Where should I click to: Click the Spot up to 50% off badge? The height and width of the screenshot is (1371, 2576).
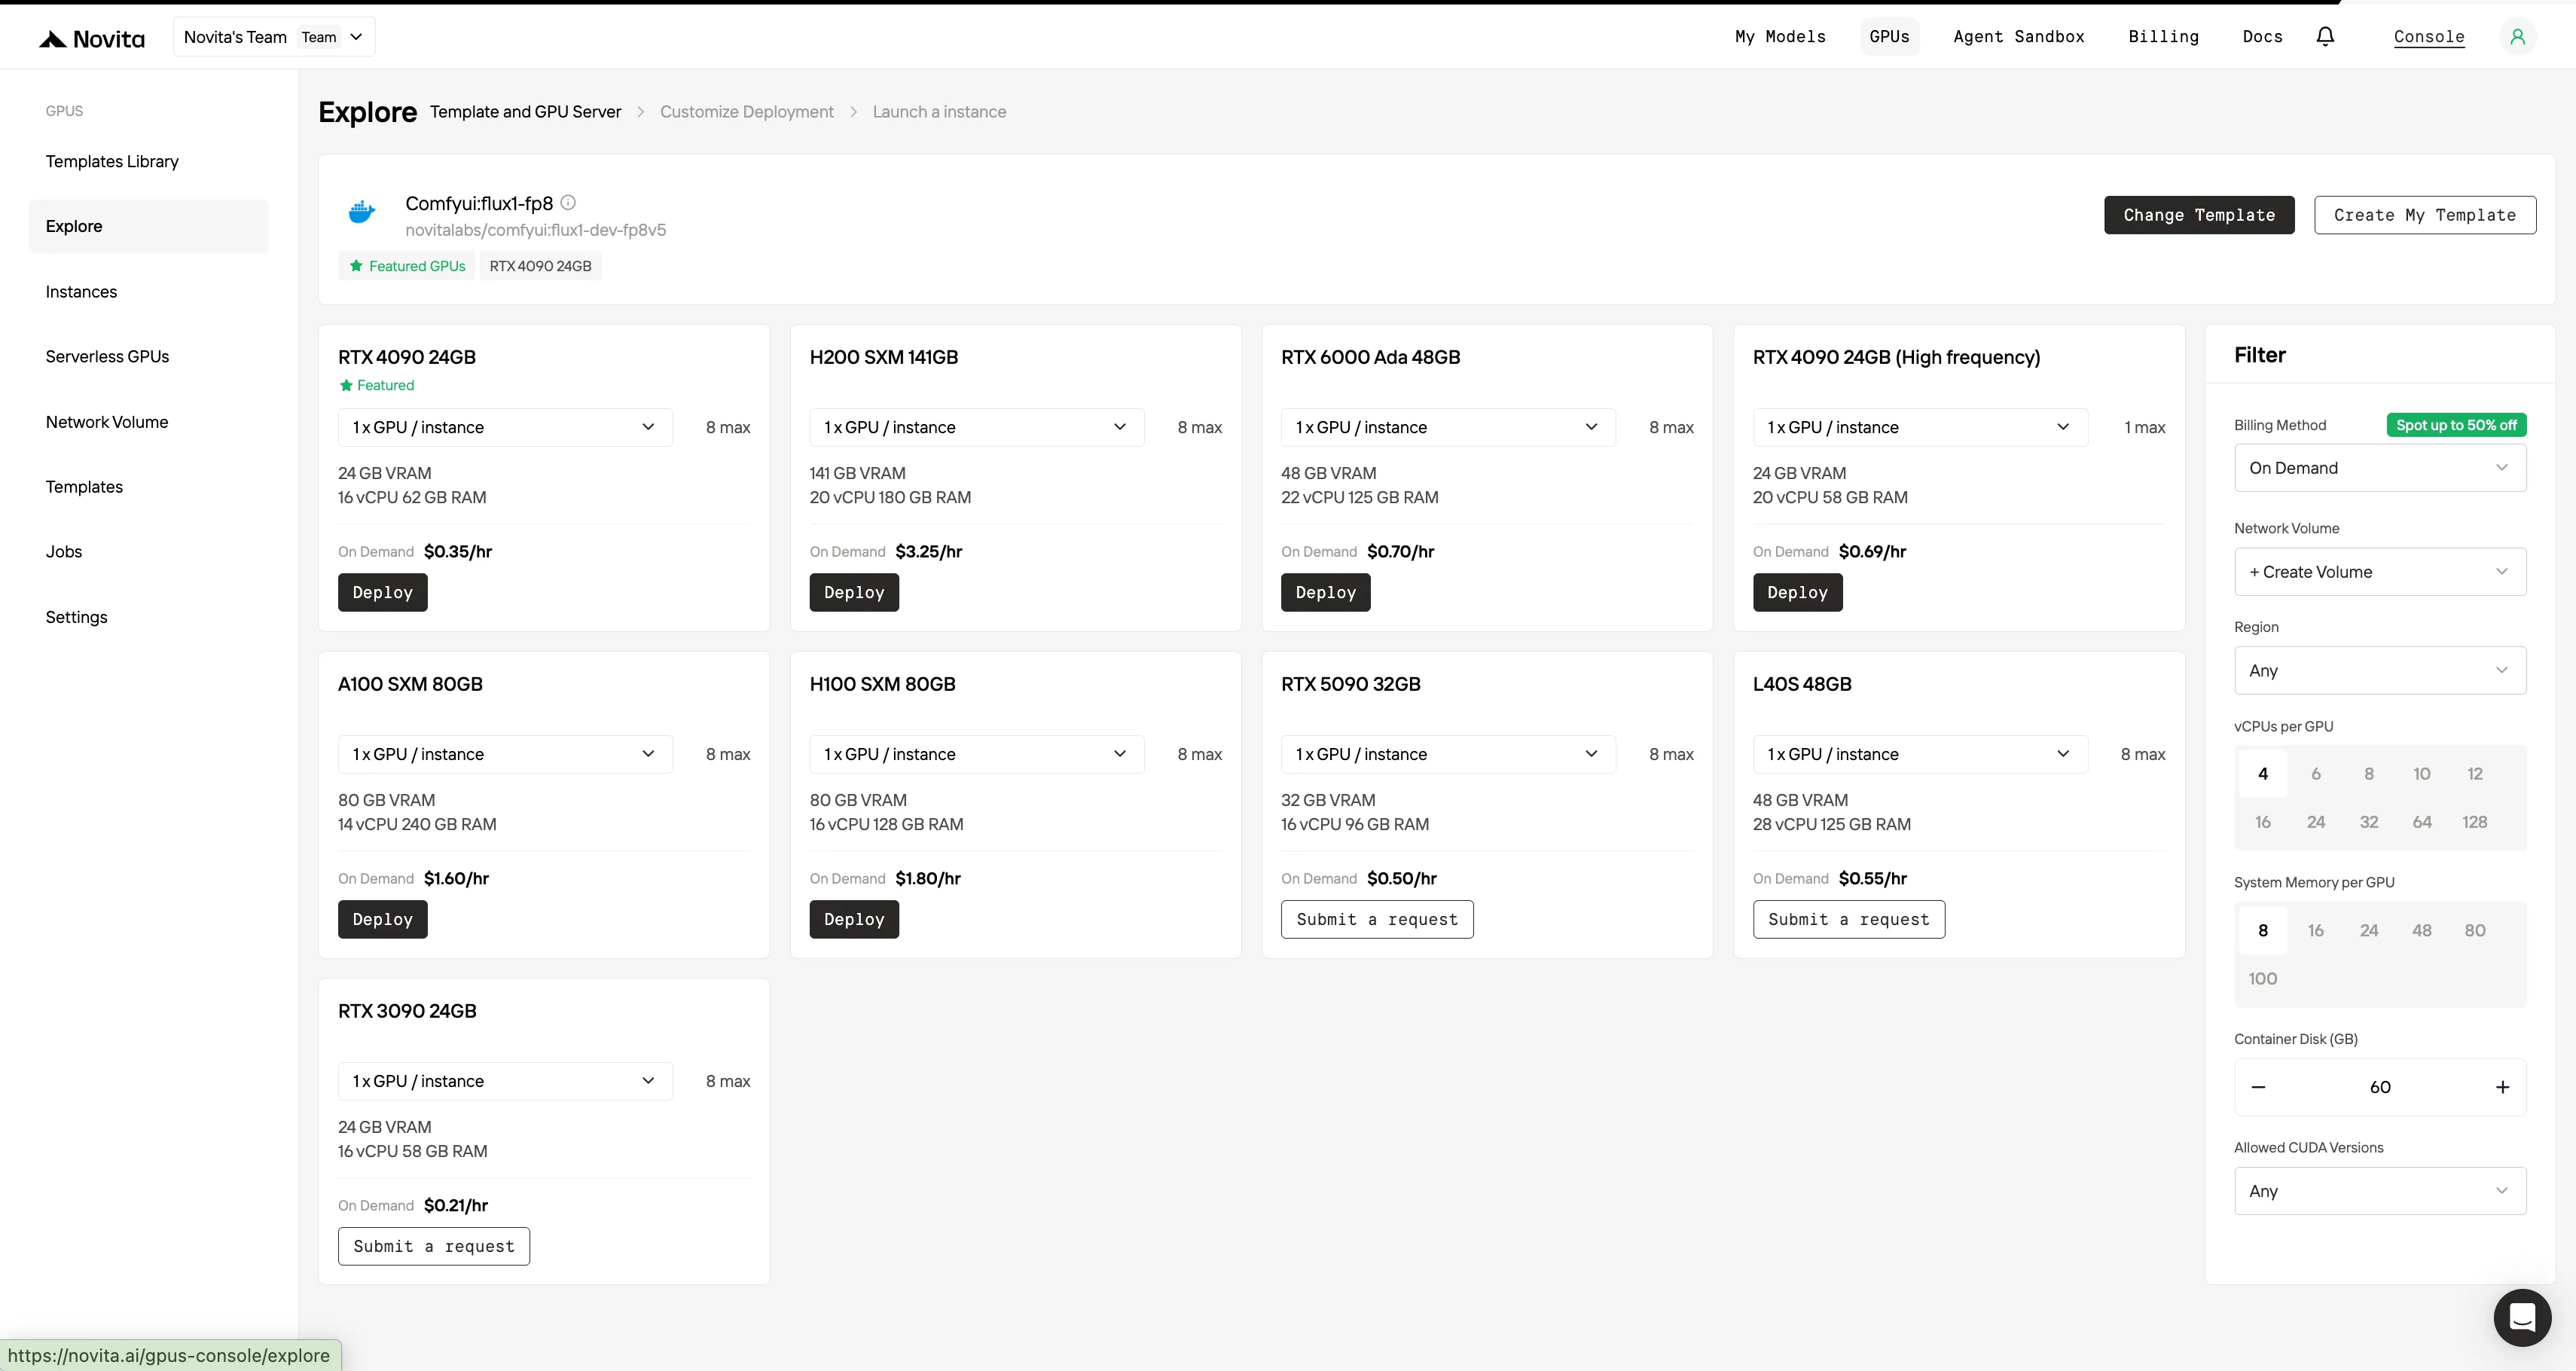(x=2456, y=425)
